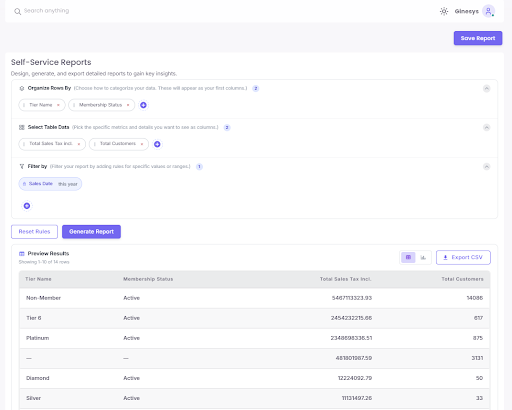Sort by Tier Name column header
Screen dimensions: 512x410
click(38, 279)
